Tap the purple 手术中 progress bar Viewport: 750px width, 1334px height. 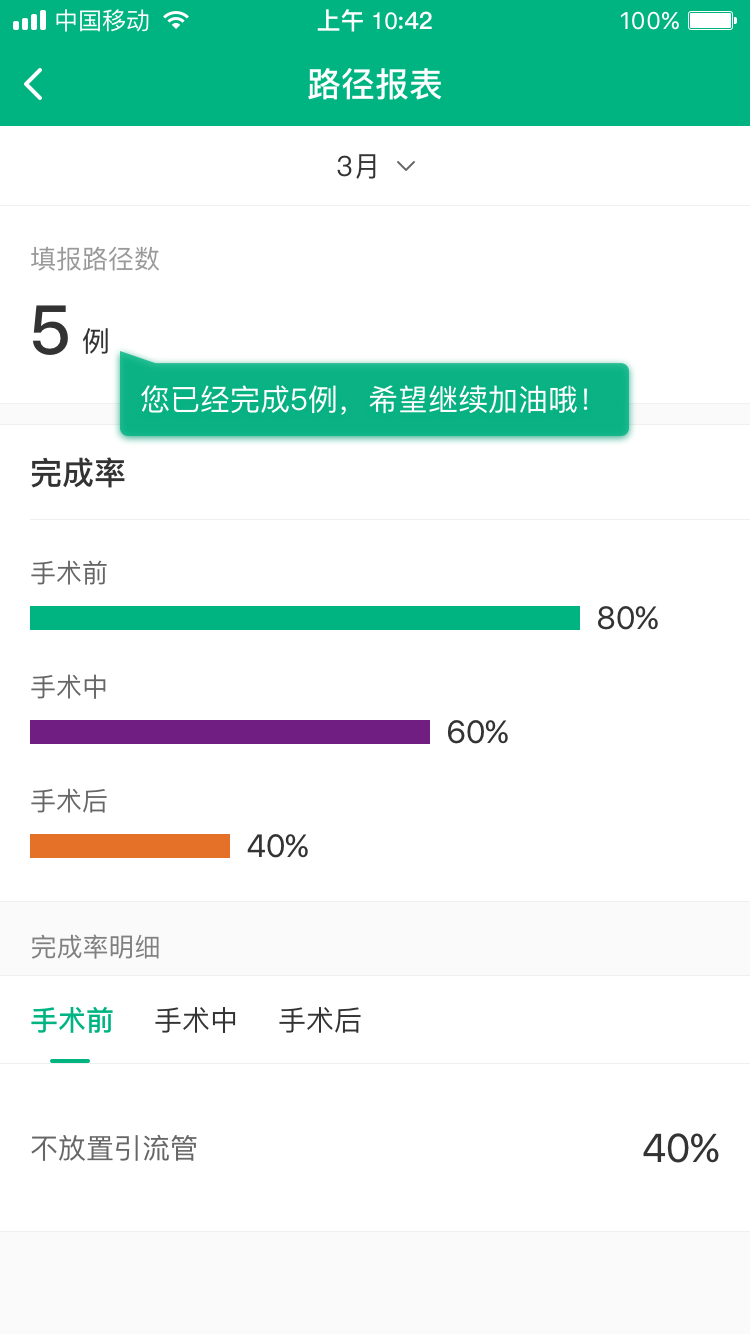230,732
